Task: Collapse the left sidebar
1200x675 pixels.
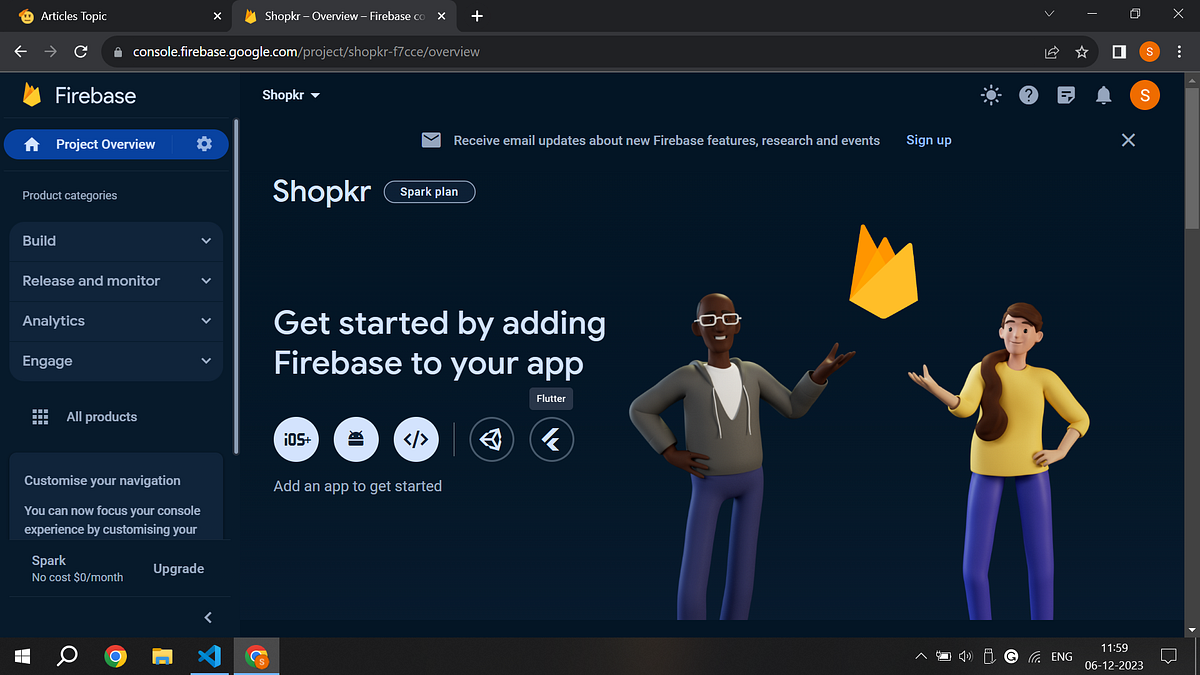Action: (x=207, y=617)
